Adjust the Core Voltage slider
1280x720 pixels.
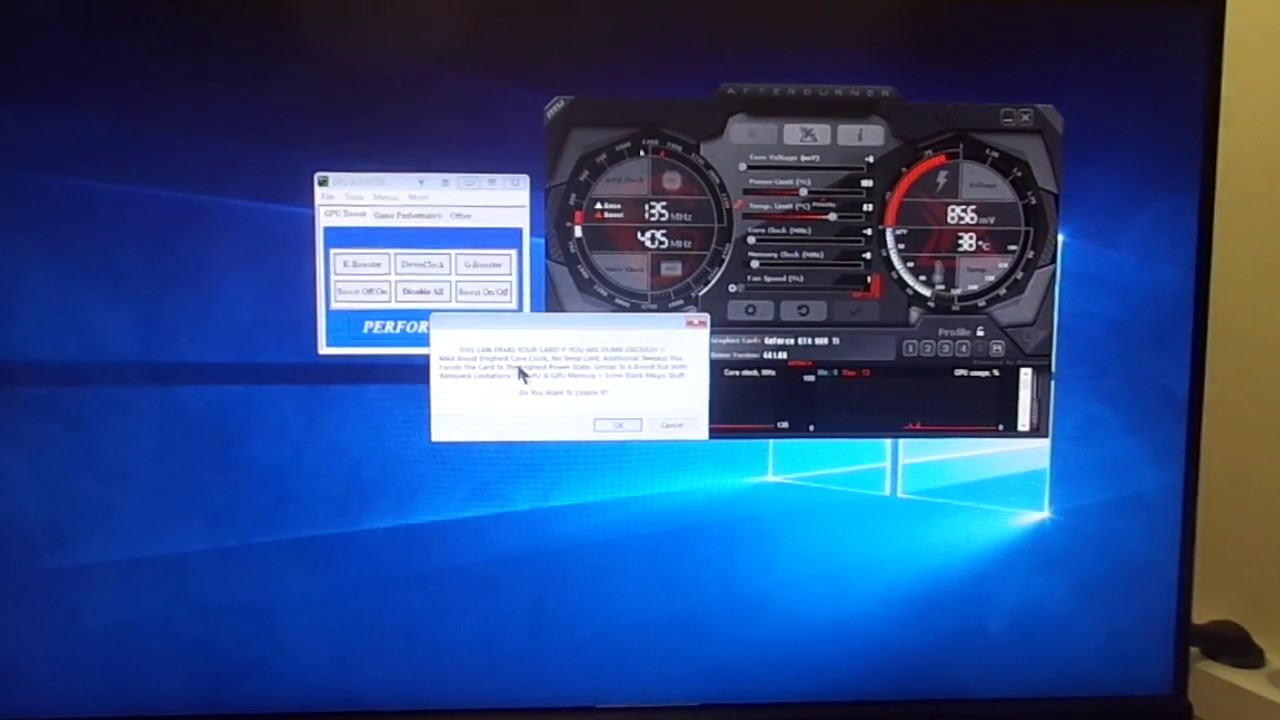pos(804,169)
